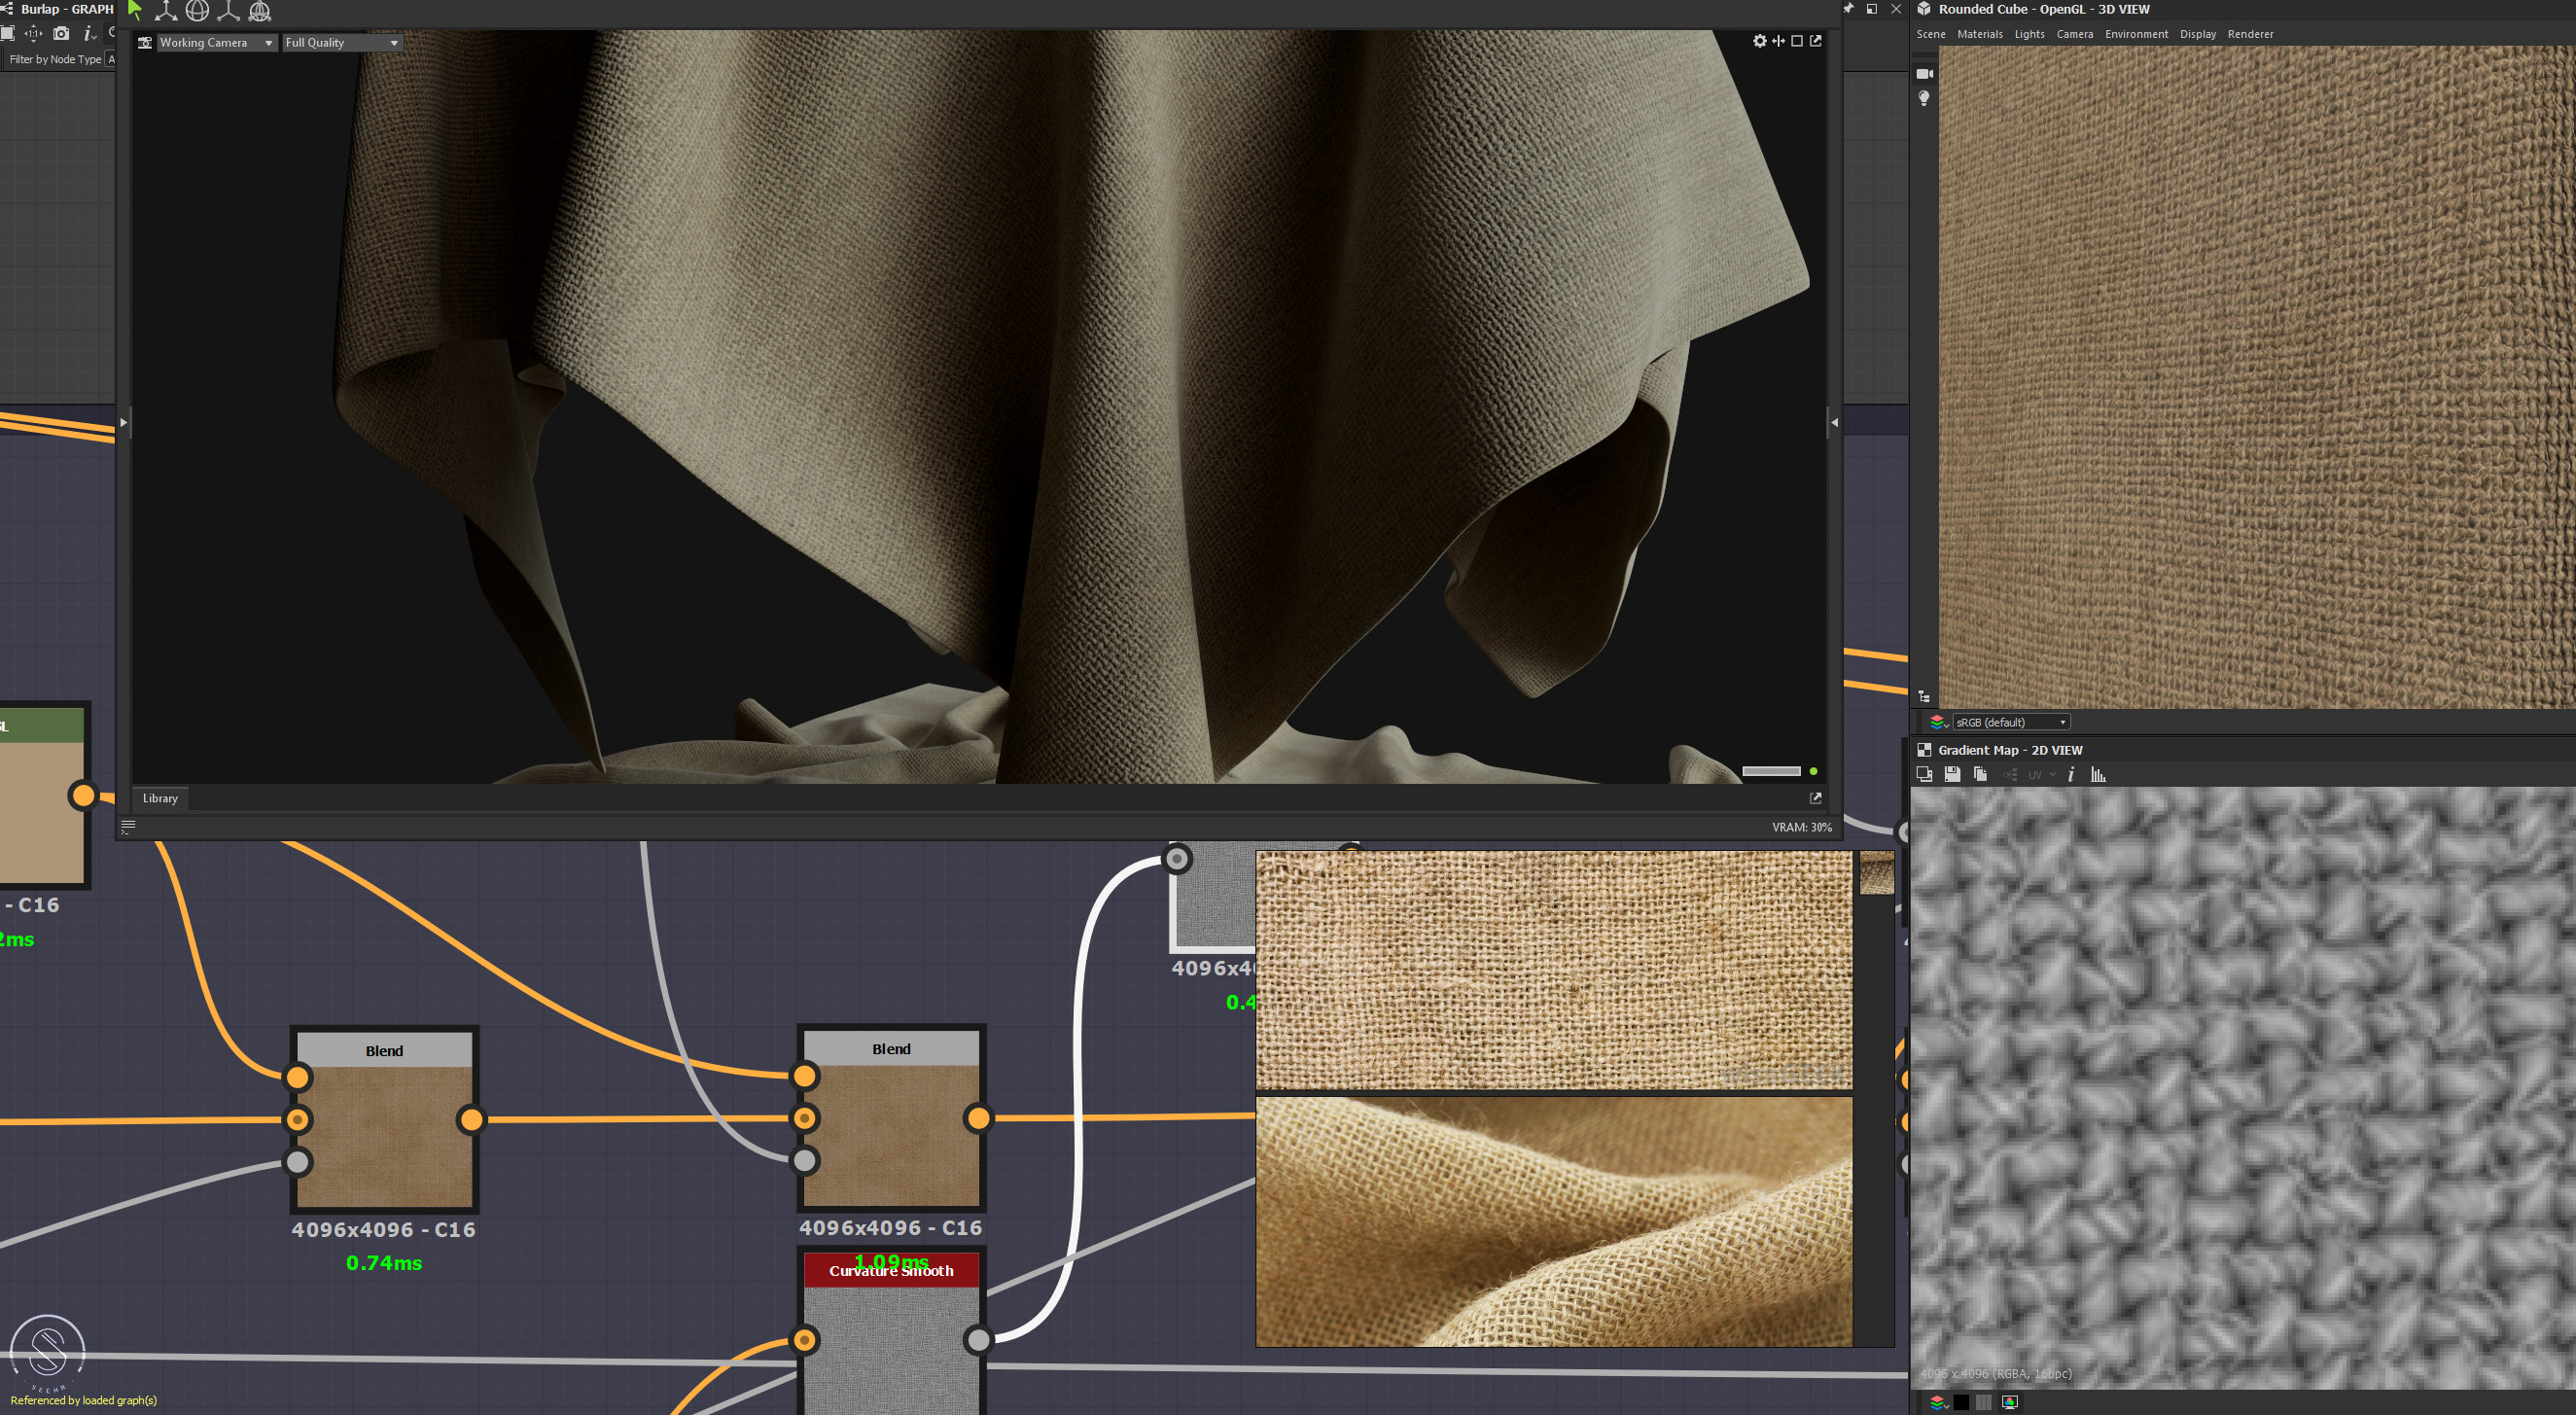Click the color picker icon in 2D View bottom bar
Screen dimensions: 2576x1415
pyautogui.click(x=2010, y=1402)
